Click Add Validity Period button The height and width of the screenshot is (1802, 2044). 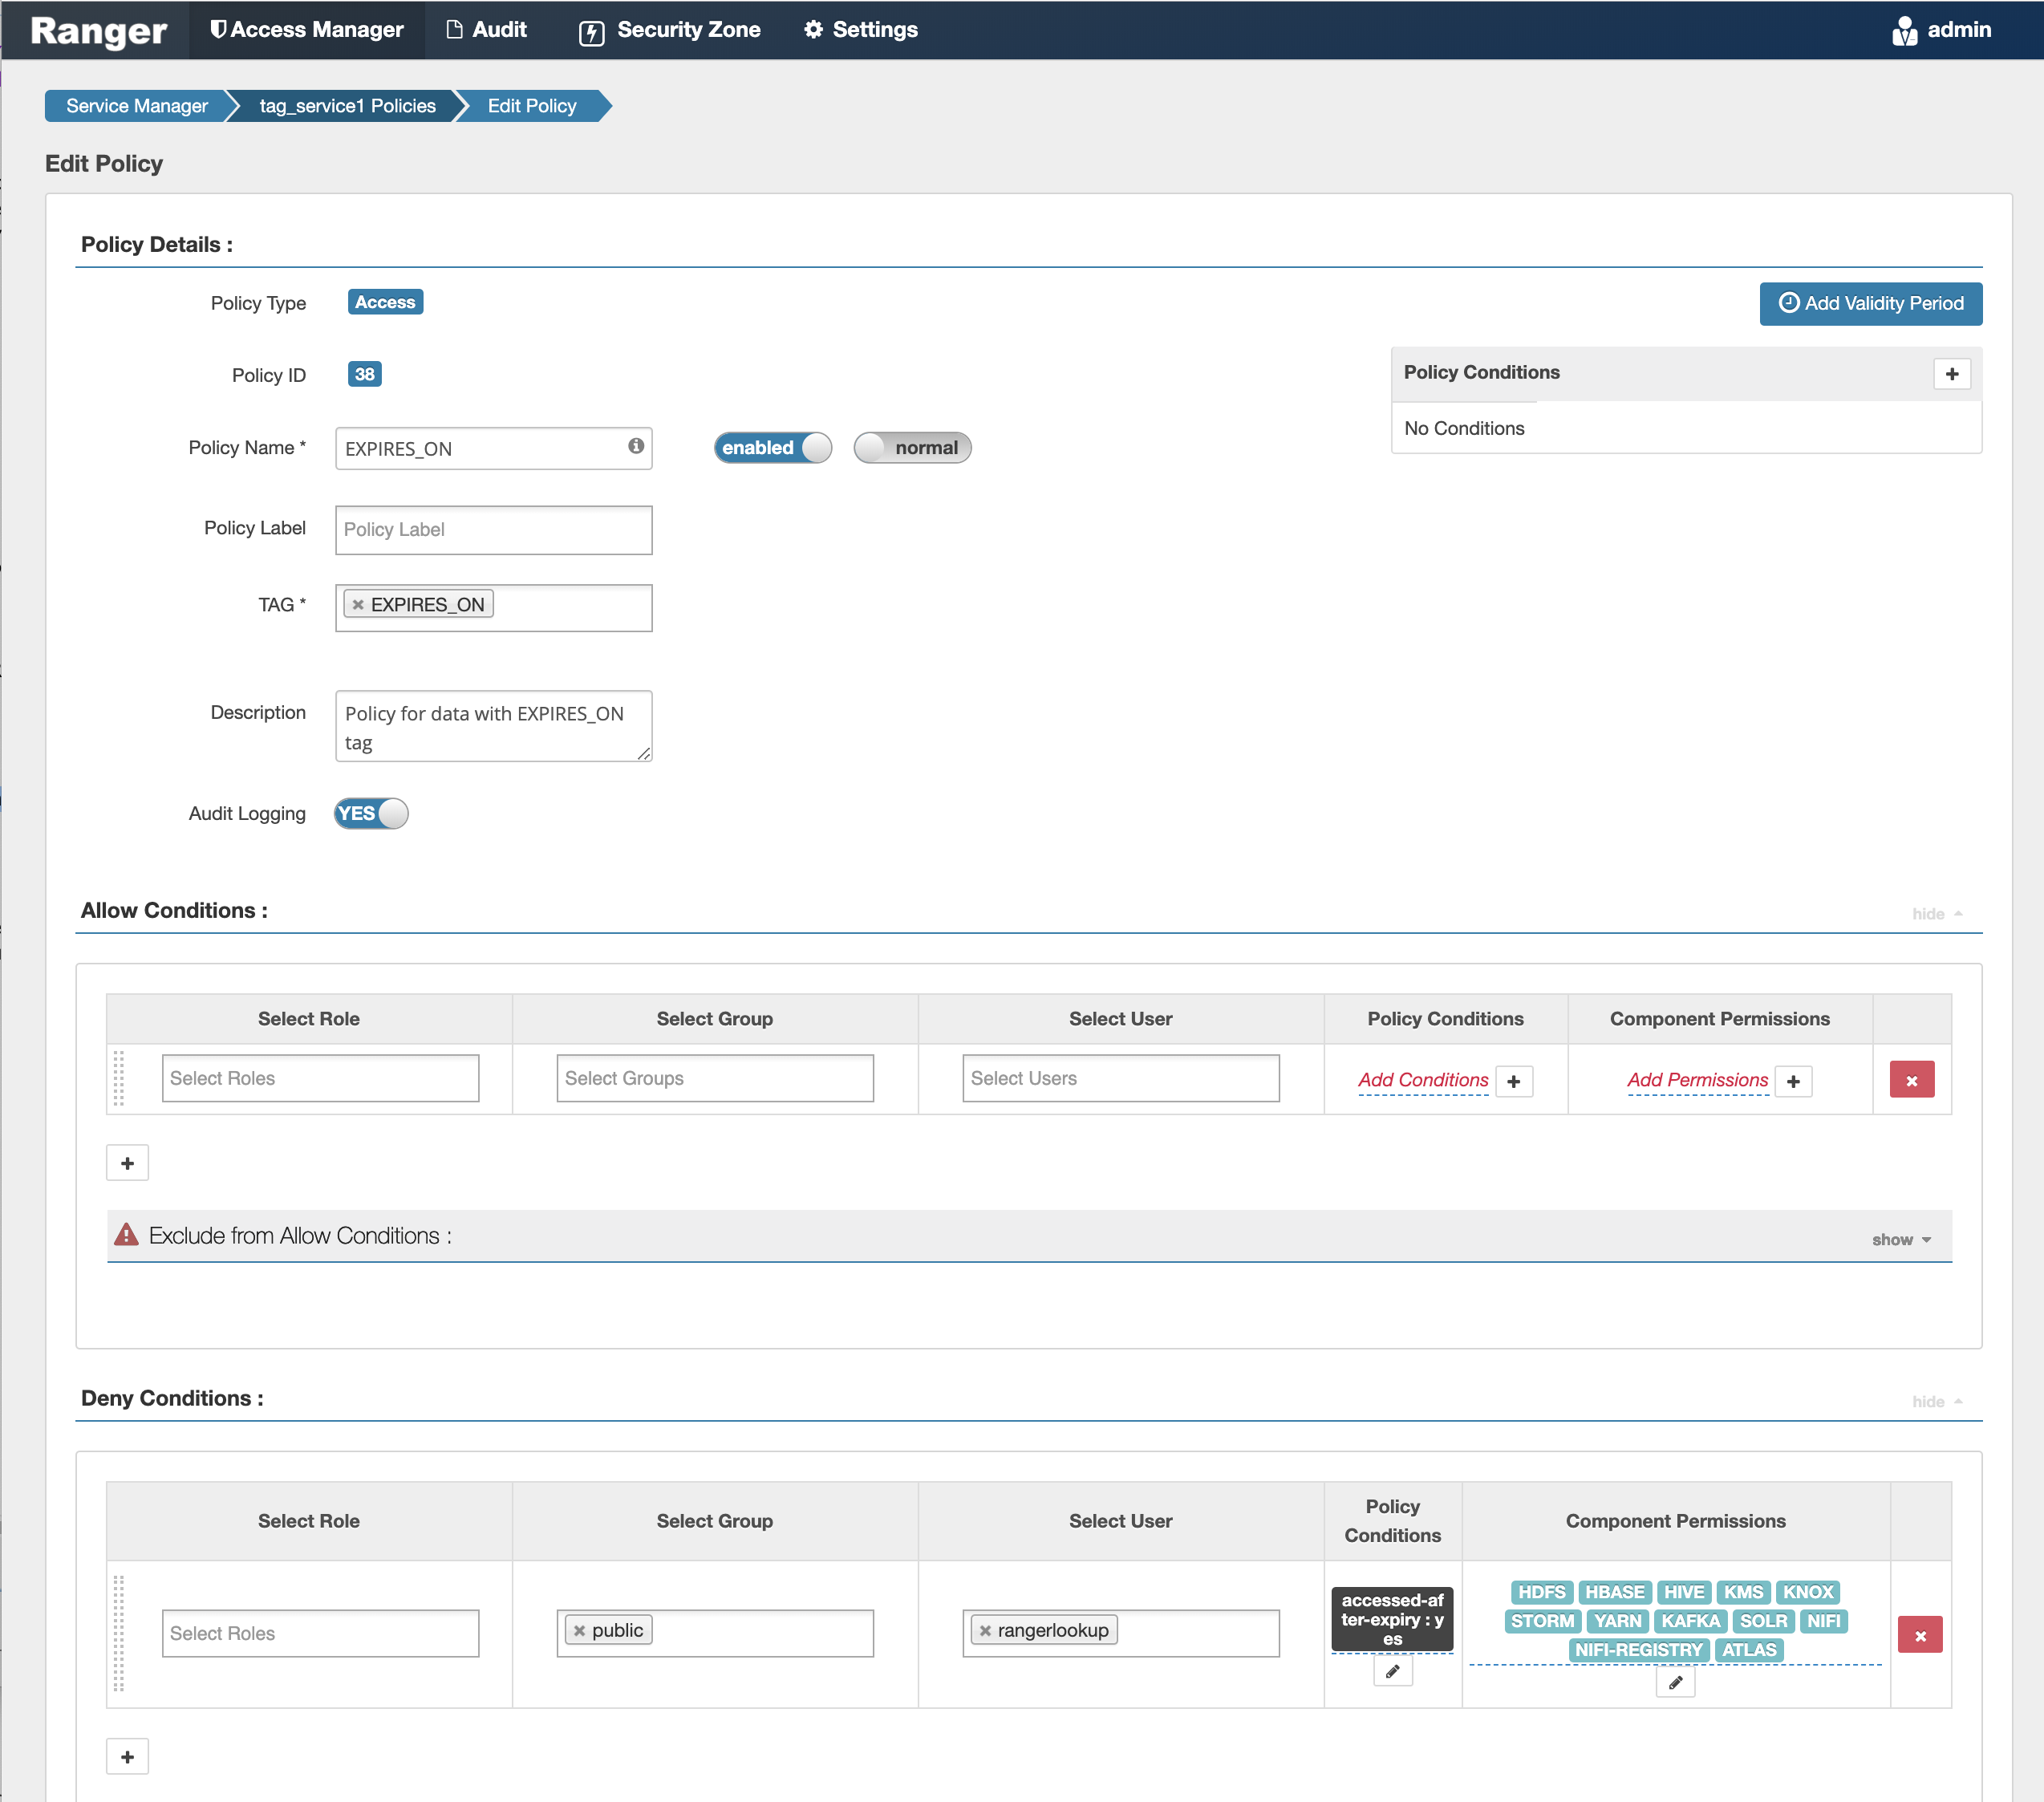[x=1870, y=303]
